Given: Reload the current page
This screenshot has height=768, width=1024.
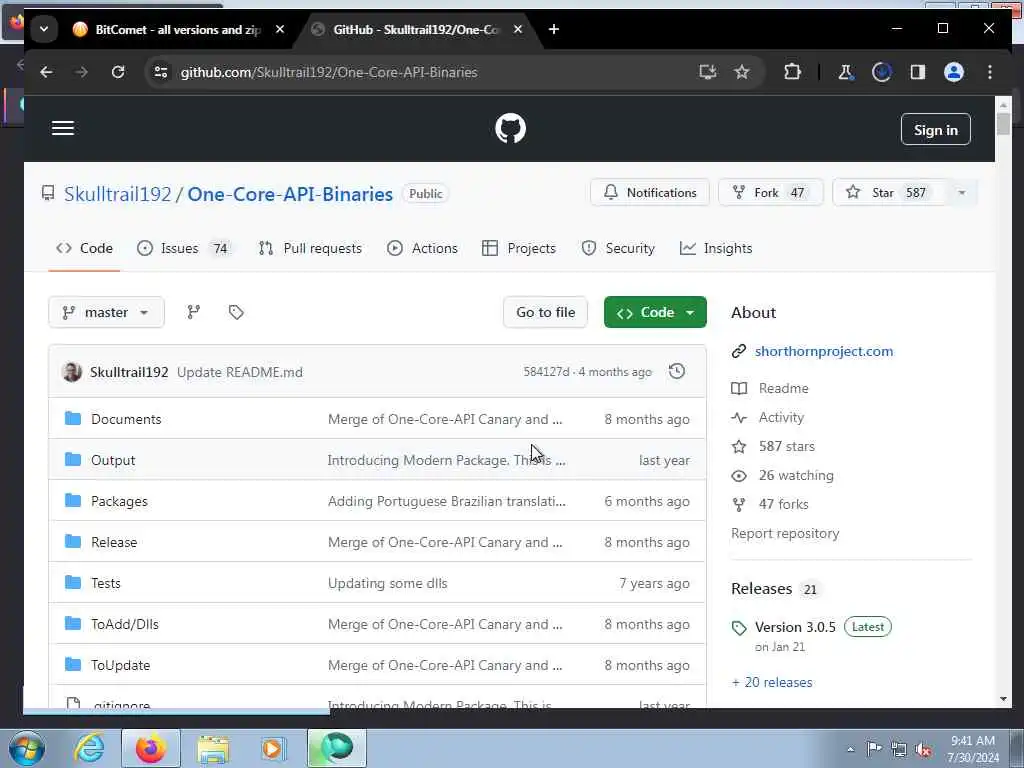Looking at the screenshot, I should pyautogui.click(x=118, y=72).
